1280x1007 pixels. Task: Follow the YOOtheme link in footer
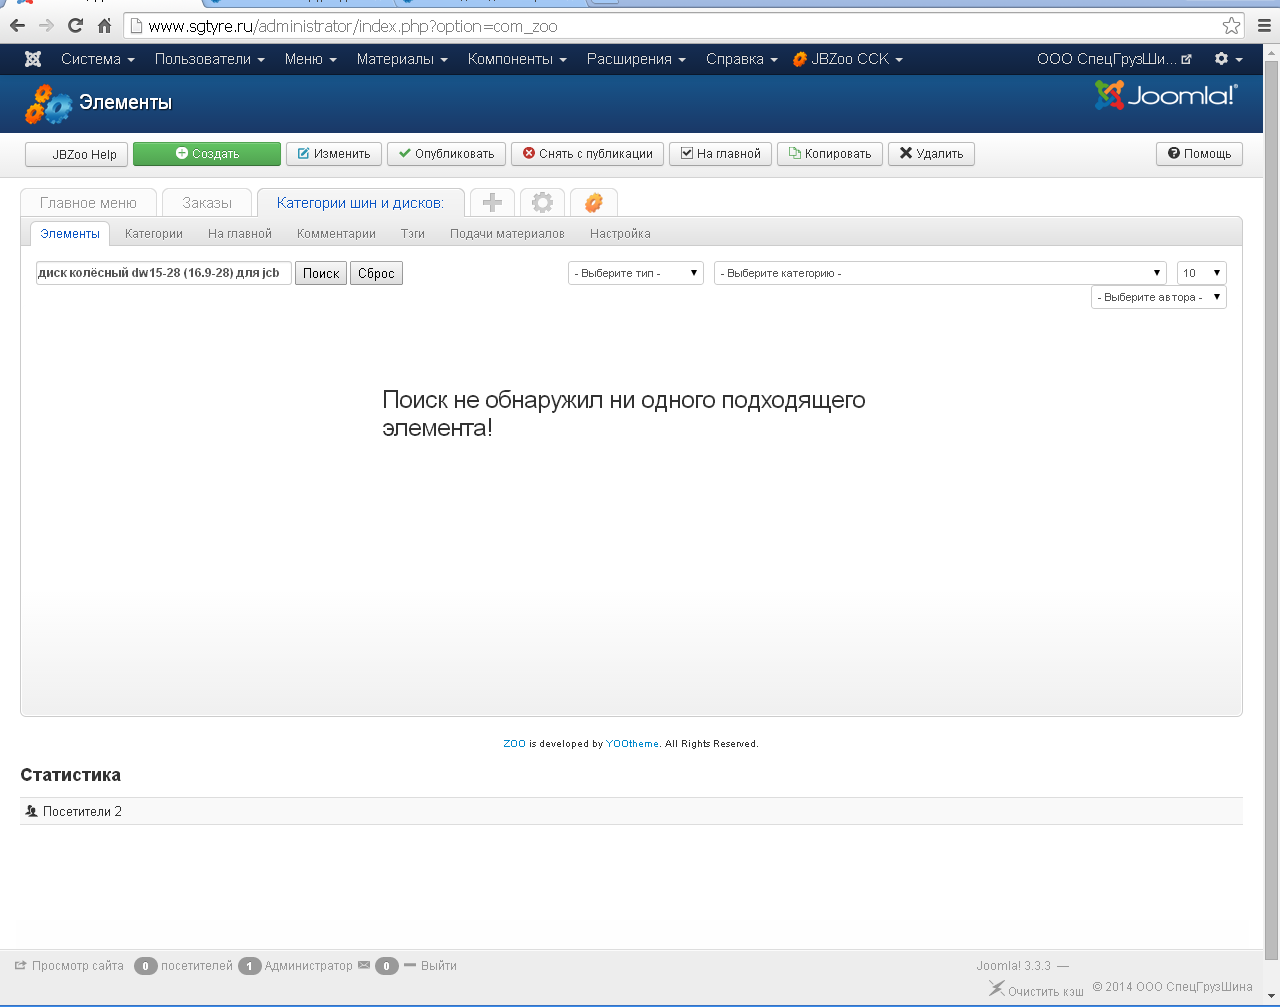[632, 744]
